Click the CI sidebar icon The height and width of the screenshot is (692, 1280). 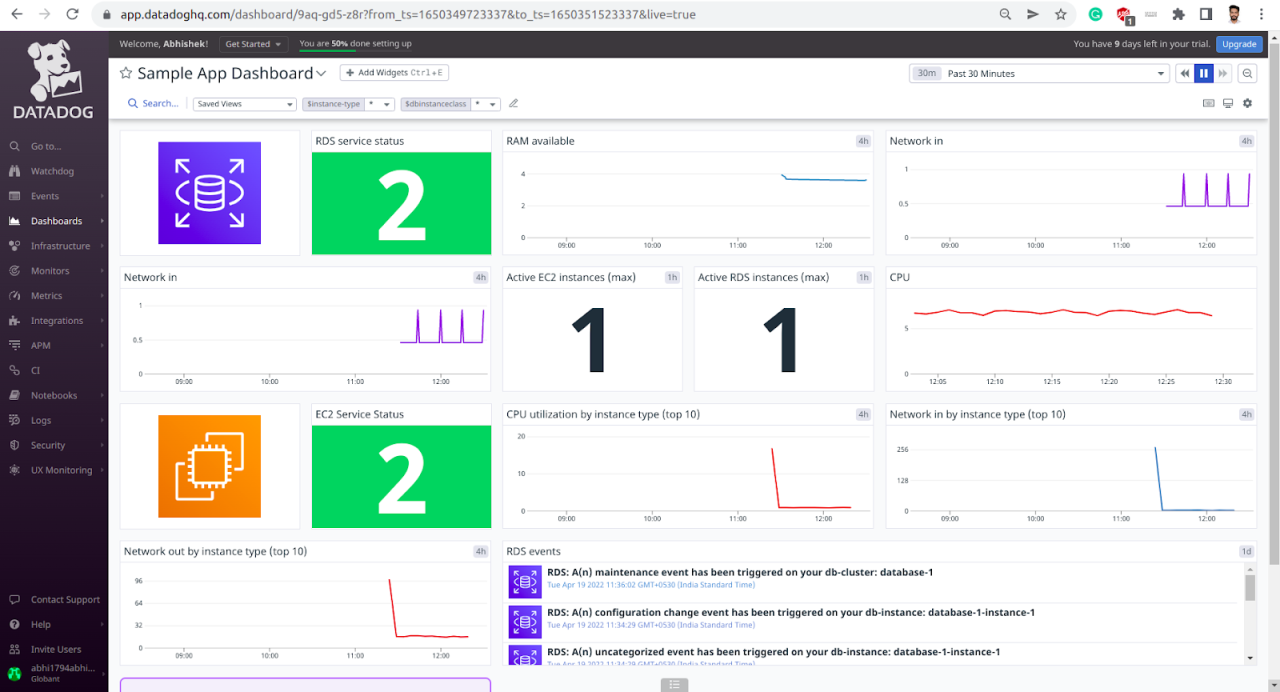pyautogui.click(x=14, y=370)
